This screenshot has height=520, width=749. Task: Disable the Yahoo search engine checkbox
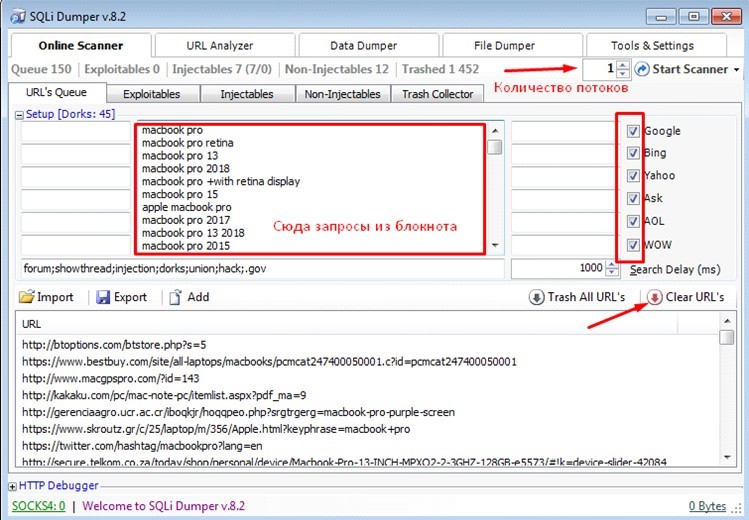pos(632,176)
